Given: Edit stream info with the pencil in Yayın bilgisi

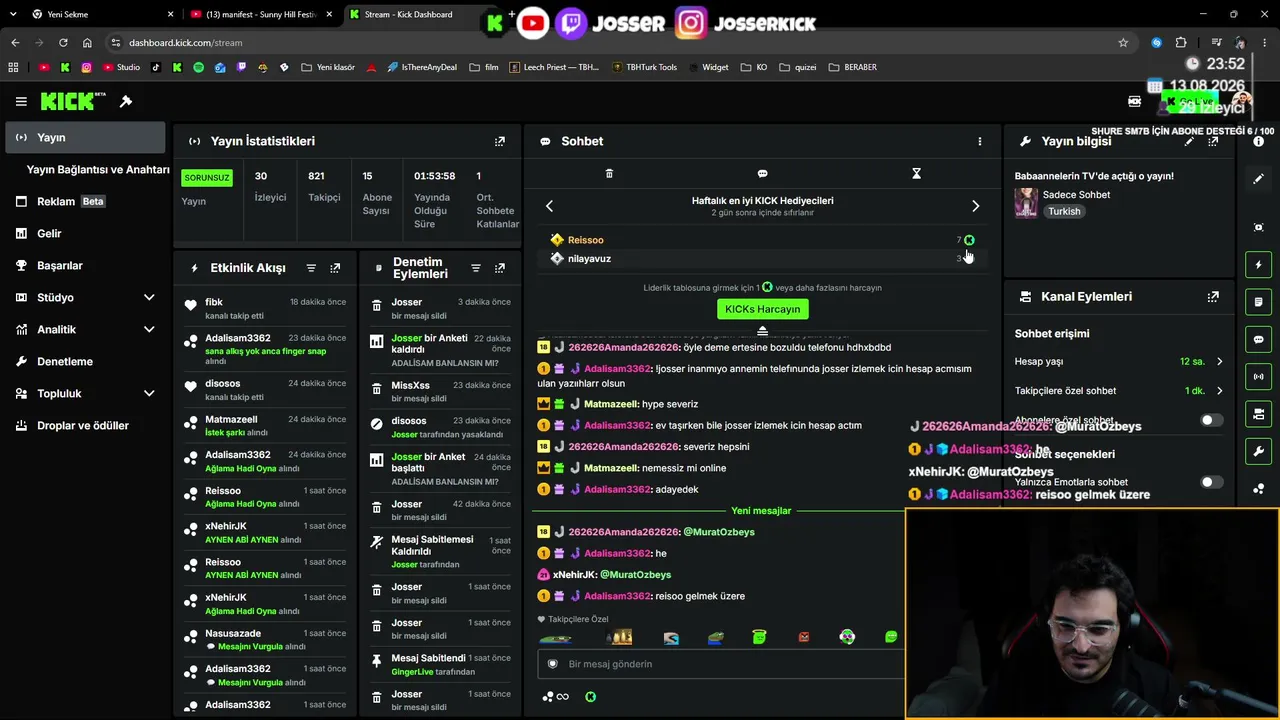Looking at the screenshot, I should 1189,141.
